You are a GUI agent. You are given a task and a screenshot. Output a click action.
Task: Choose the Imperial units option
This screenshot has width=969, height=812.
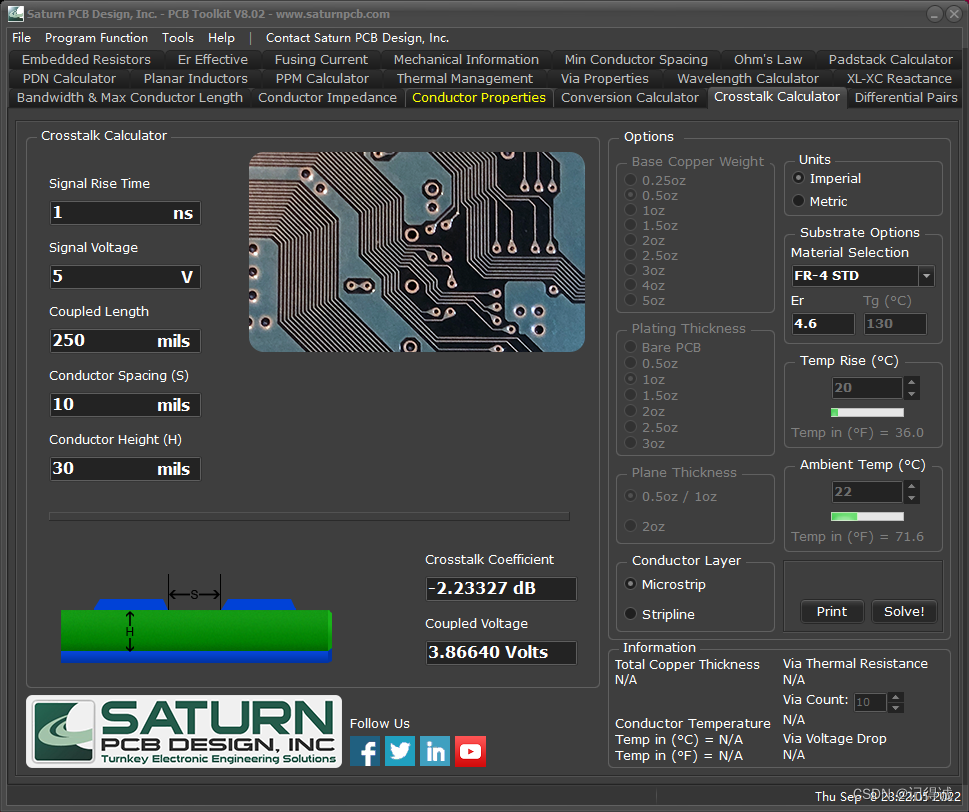click(799, 178)
